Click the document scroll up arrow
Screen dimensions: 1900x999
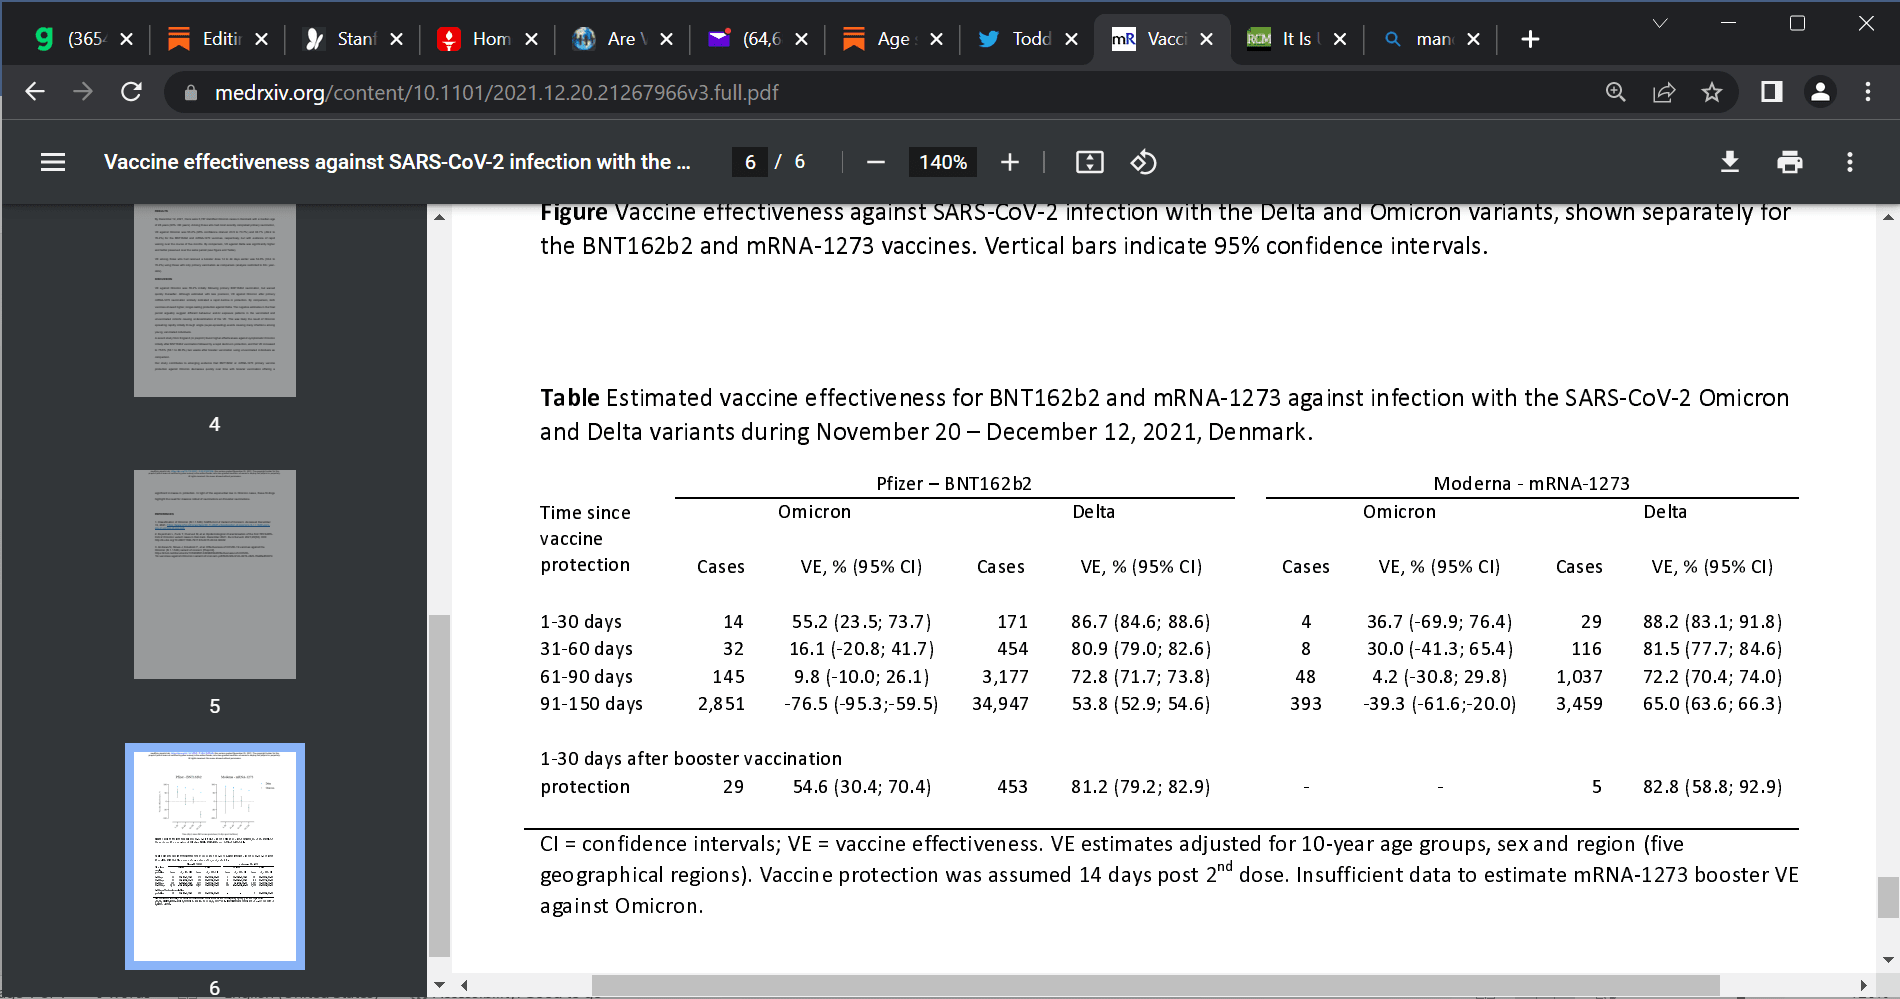coord(1888,217)
